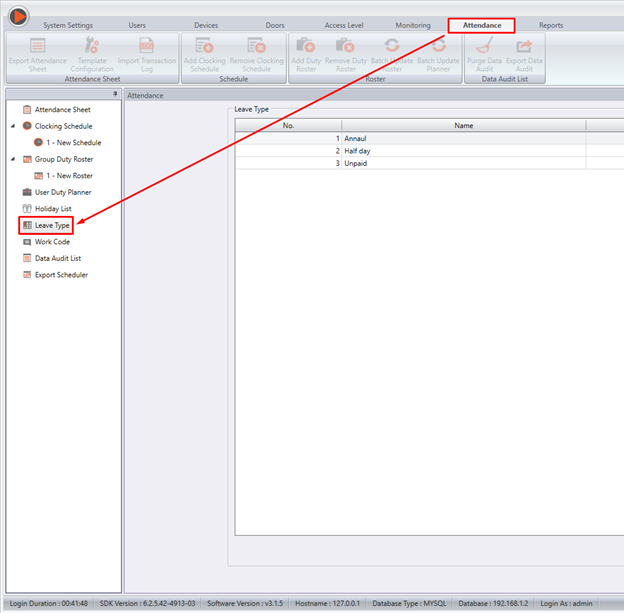Sort by the Name column header
This screenshot has width=624, height=613.
464,125
